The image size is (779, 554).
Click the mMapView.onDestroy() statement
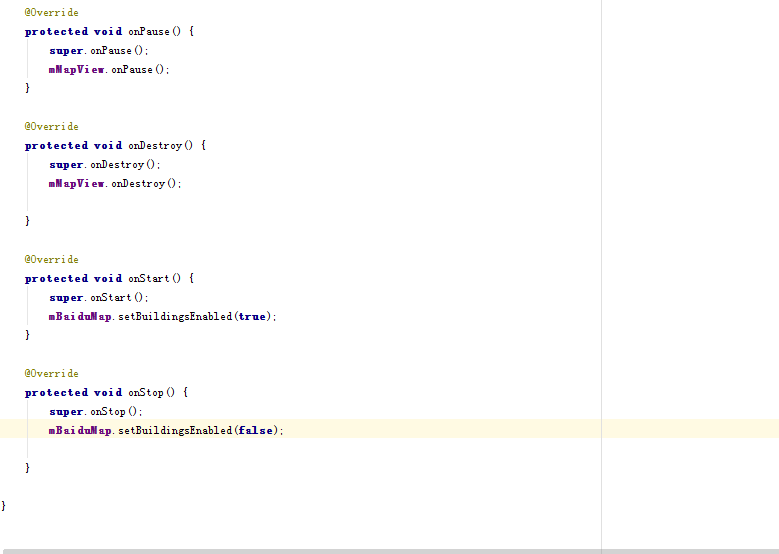[x=115, y=184]
